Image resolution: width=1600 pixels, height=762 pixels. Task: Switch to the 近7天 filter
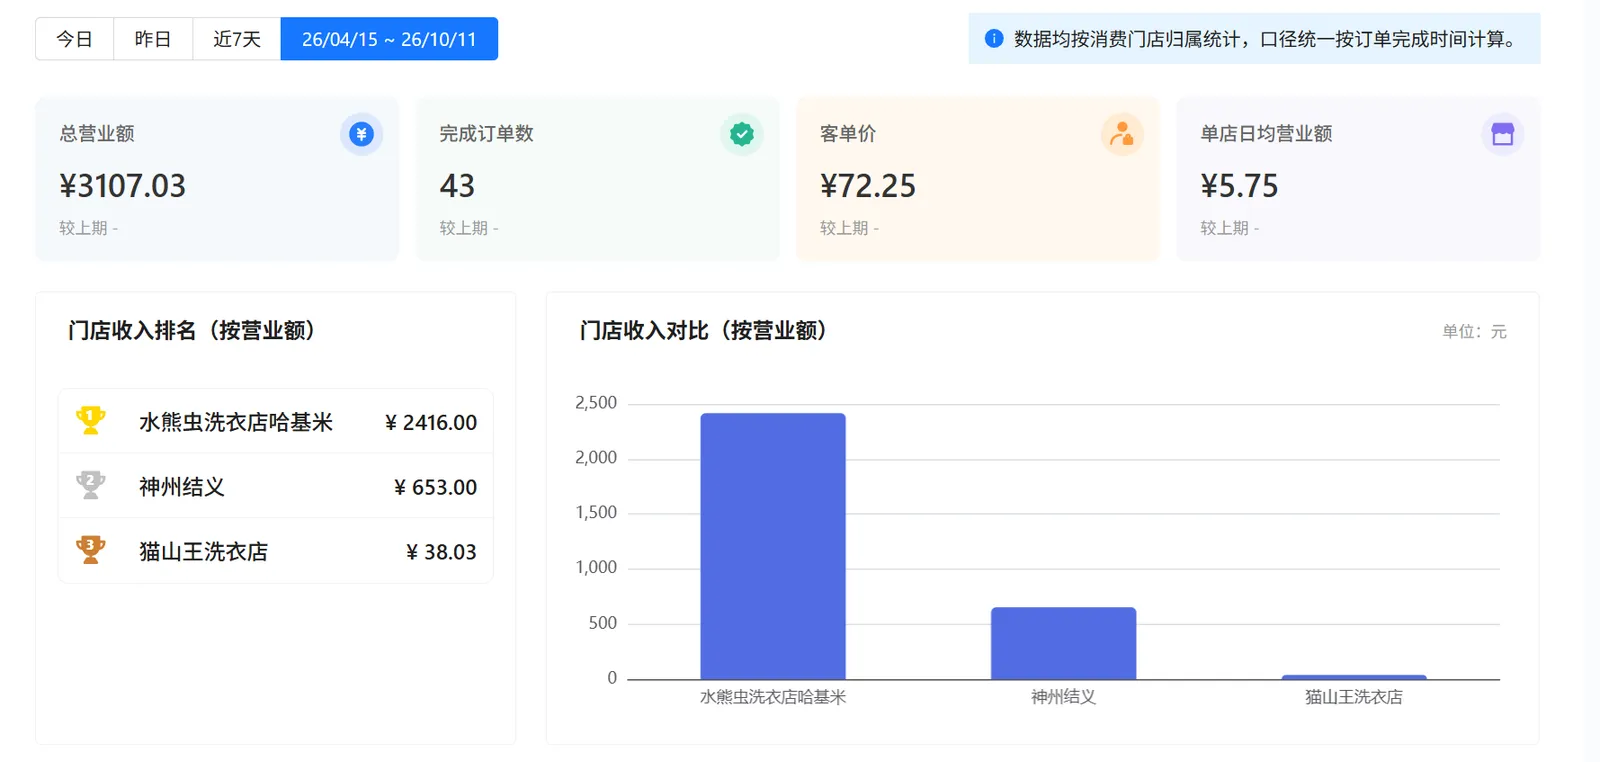(x=237, y=39)
